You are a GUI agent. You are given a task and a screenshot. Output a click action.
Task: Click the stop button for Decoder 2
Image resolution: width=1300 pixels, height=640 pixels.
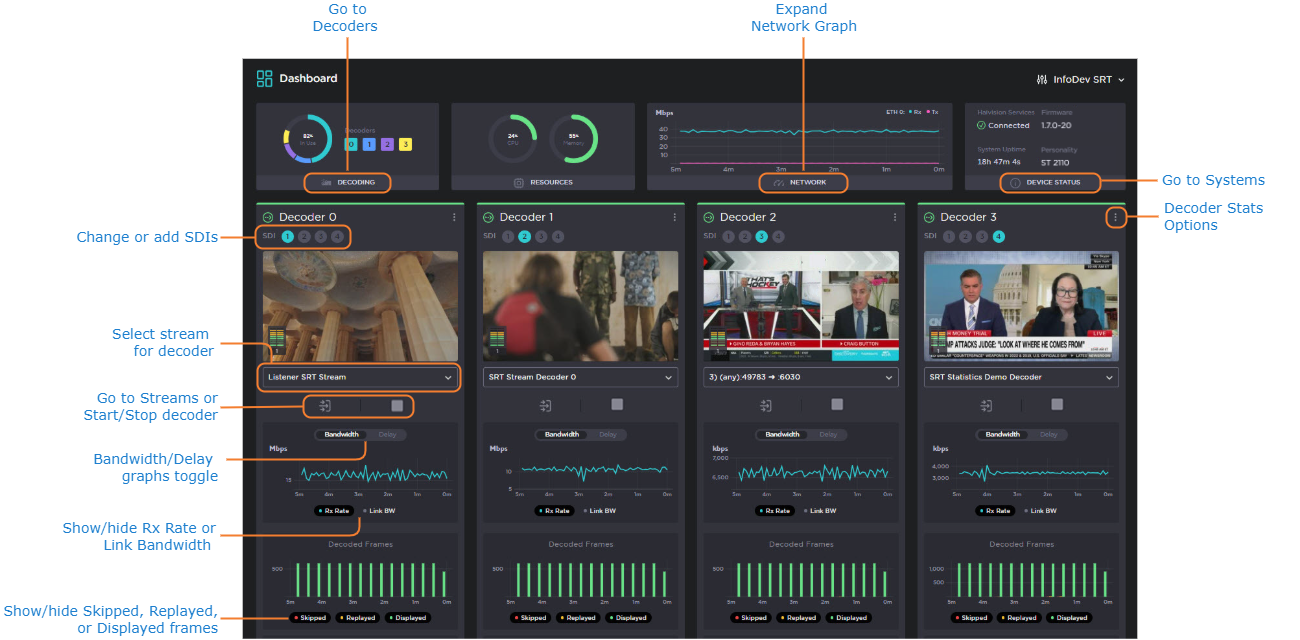[837, 405]
